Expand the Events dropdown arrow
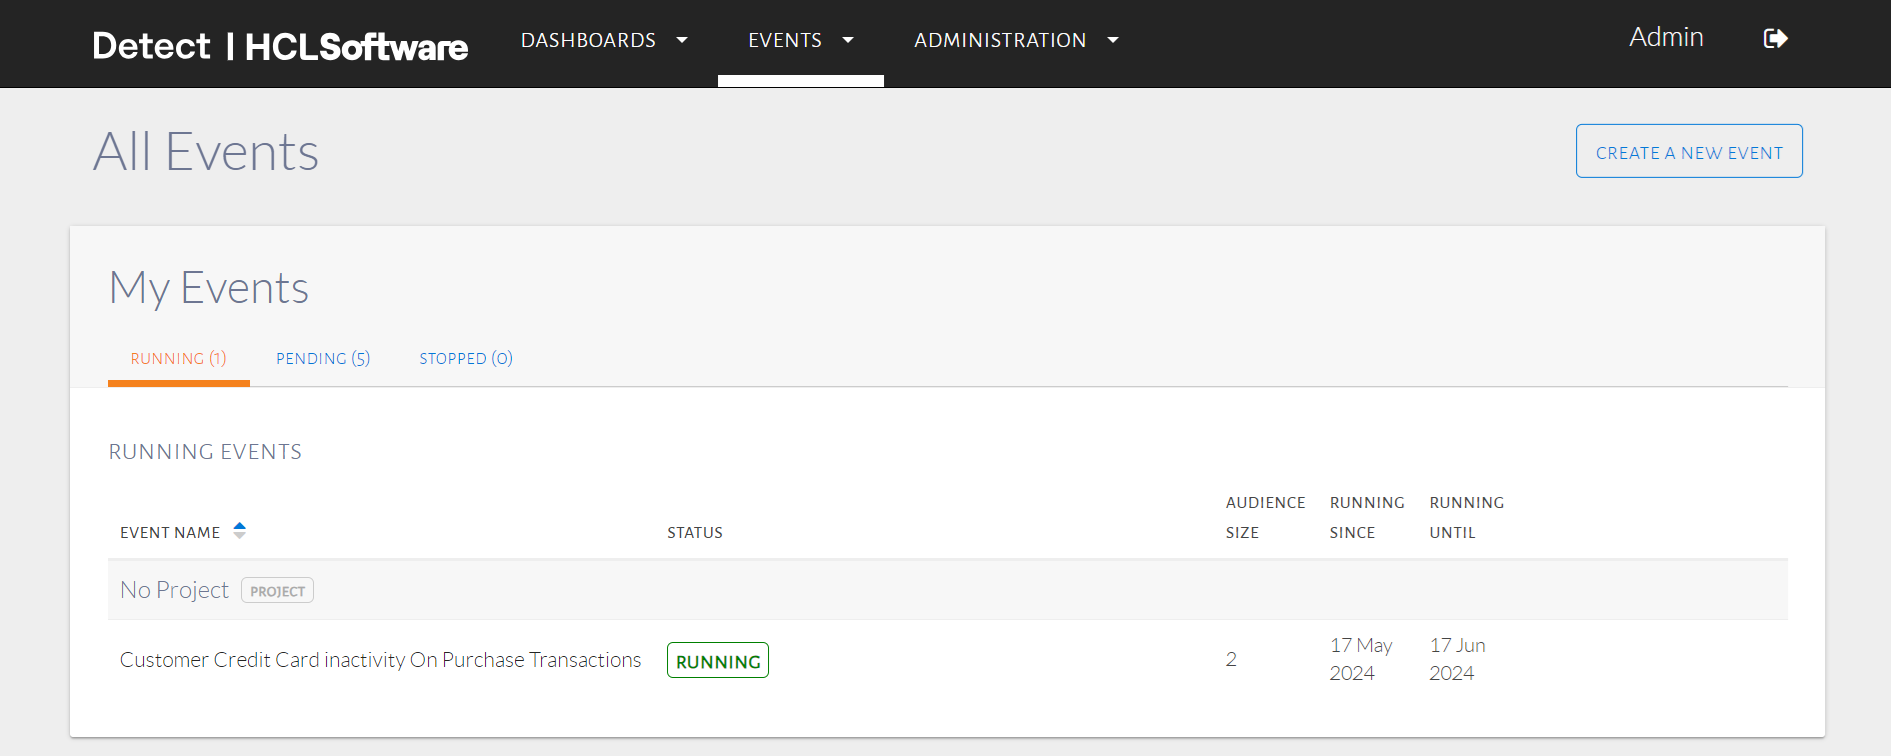The height and width of the screenshot is (756, 1891). pyautogui.click(x=848, y=41)
